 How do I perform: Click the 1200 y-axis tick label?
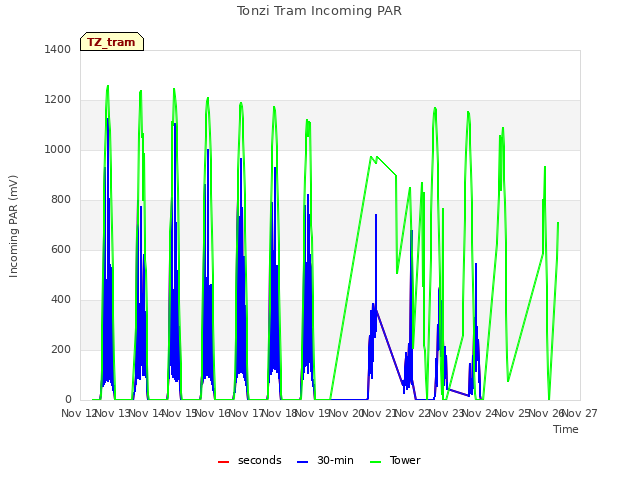click(x=58, y=100)
